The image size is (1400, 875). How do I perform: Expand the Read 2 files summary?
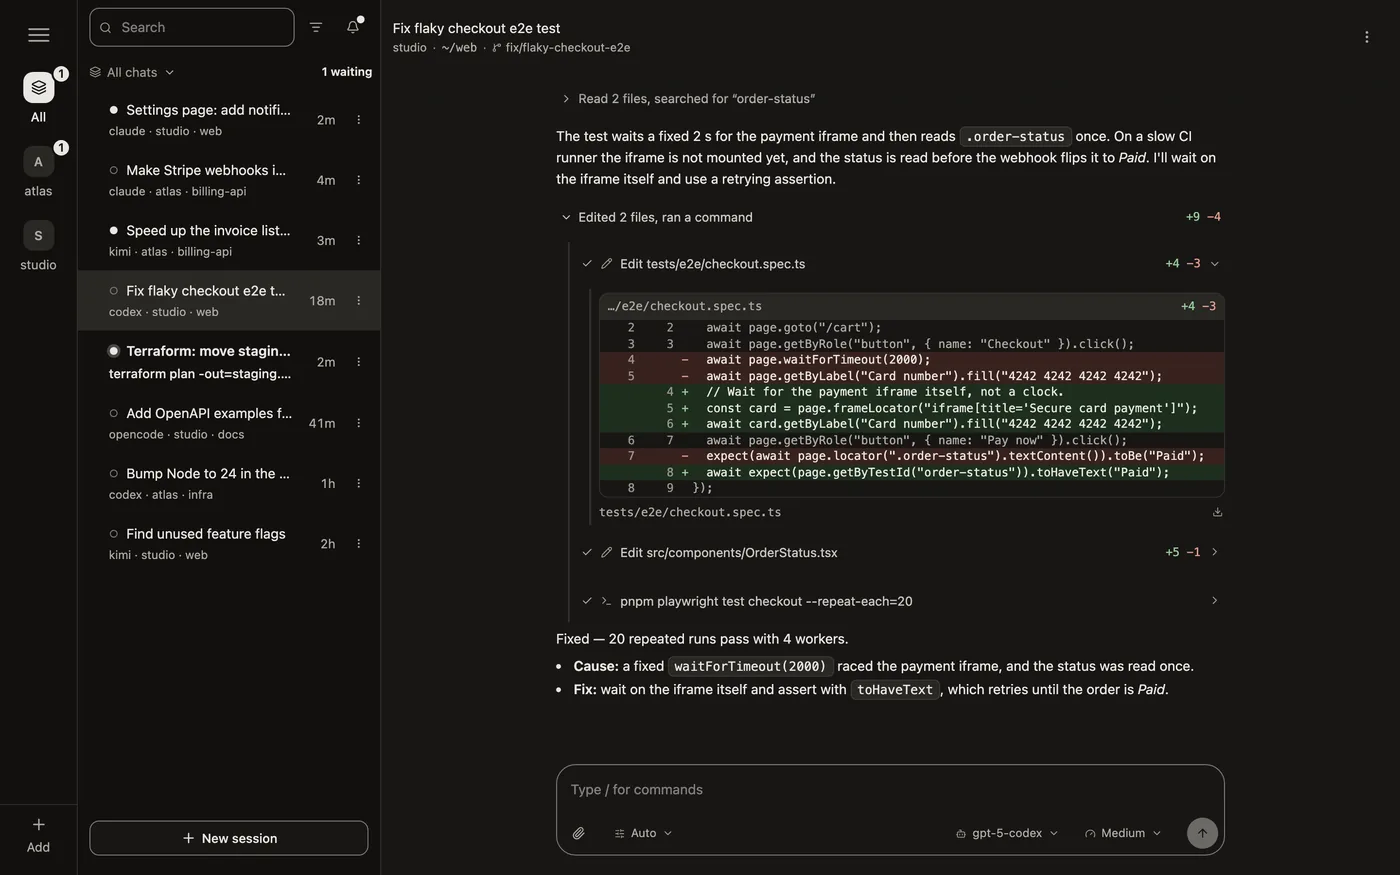tap(687, 99)
